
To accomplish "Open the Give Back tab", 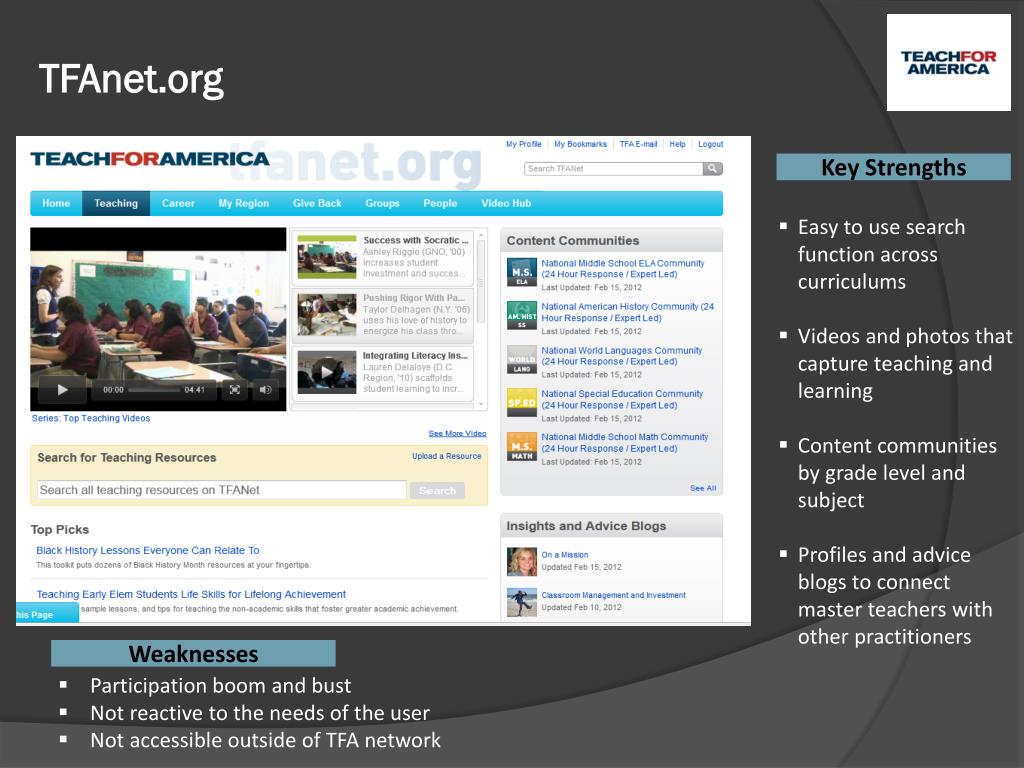I will [317, 203].
